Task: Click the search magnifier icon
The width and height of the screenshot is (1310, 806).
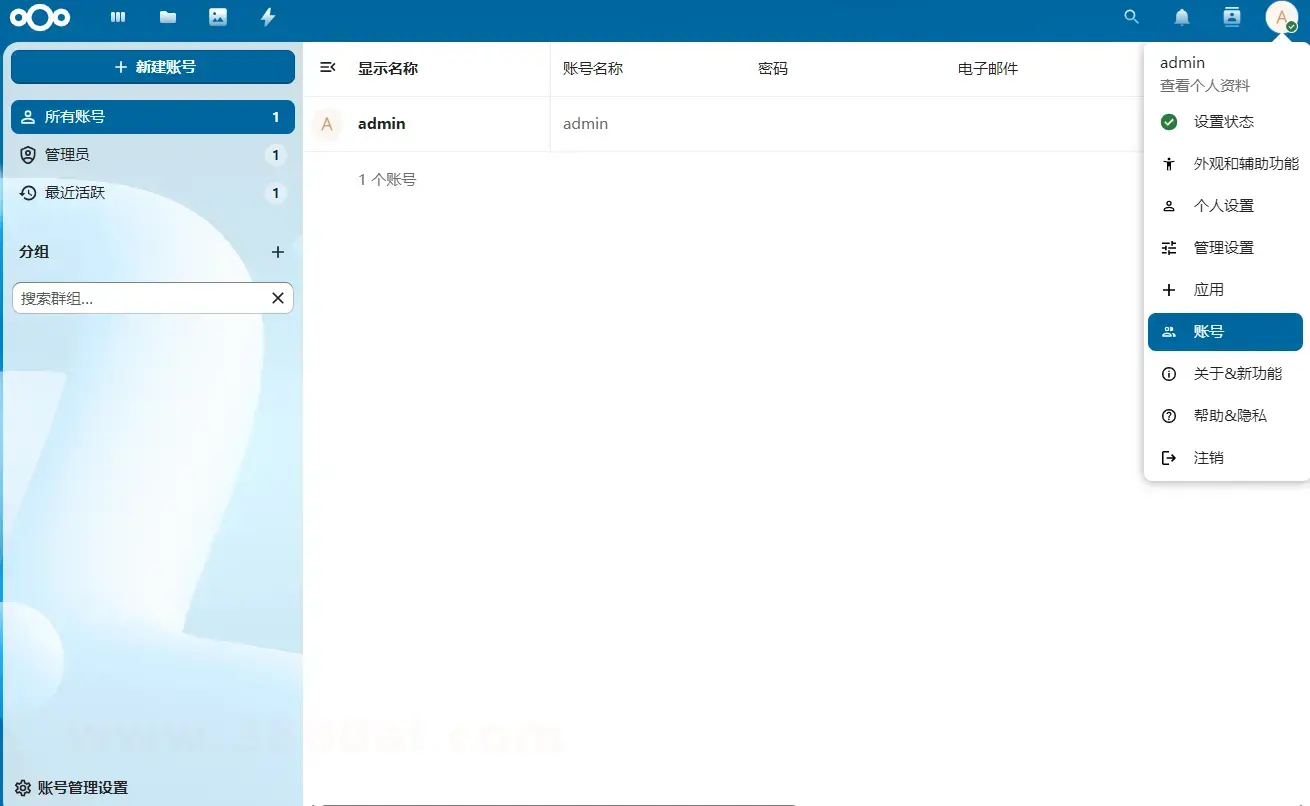Action: point(1132,17)
